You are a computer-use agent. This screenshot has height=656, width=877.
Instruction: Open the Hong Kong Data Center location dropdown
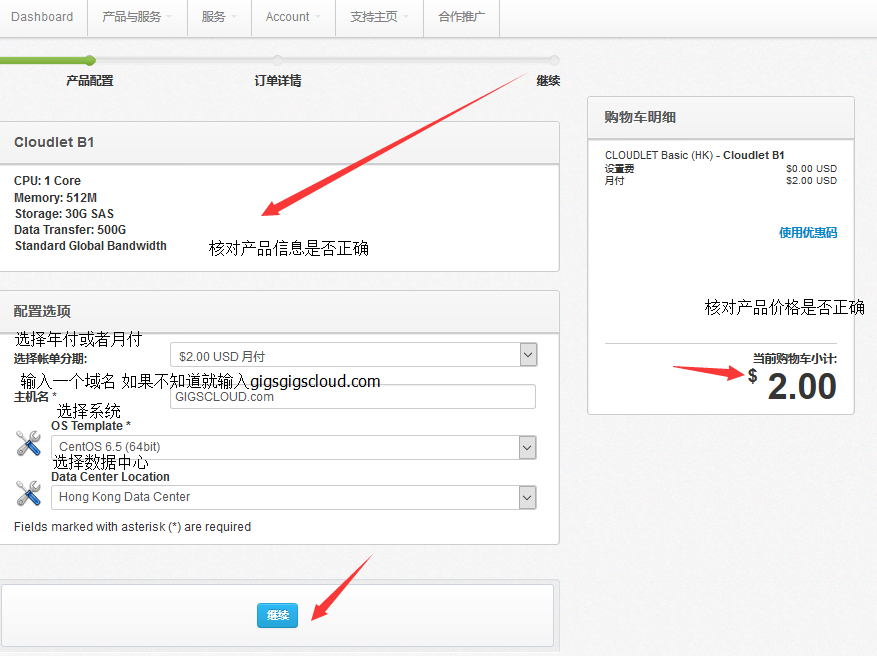coord(294,497)
